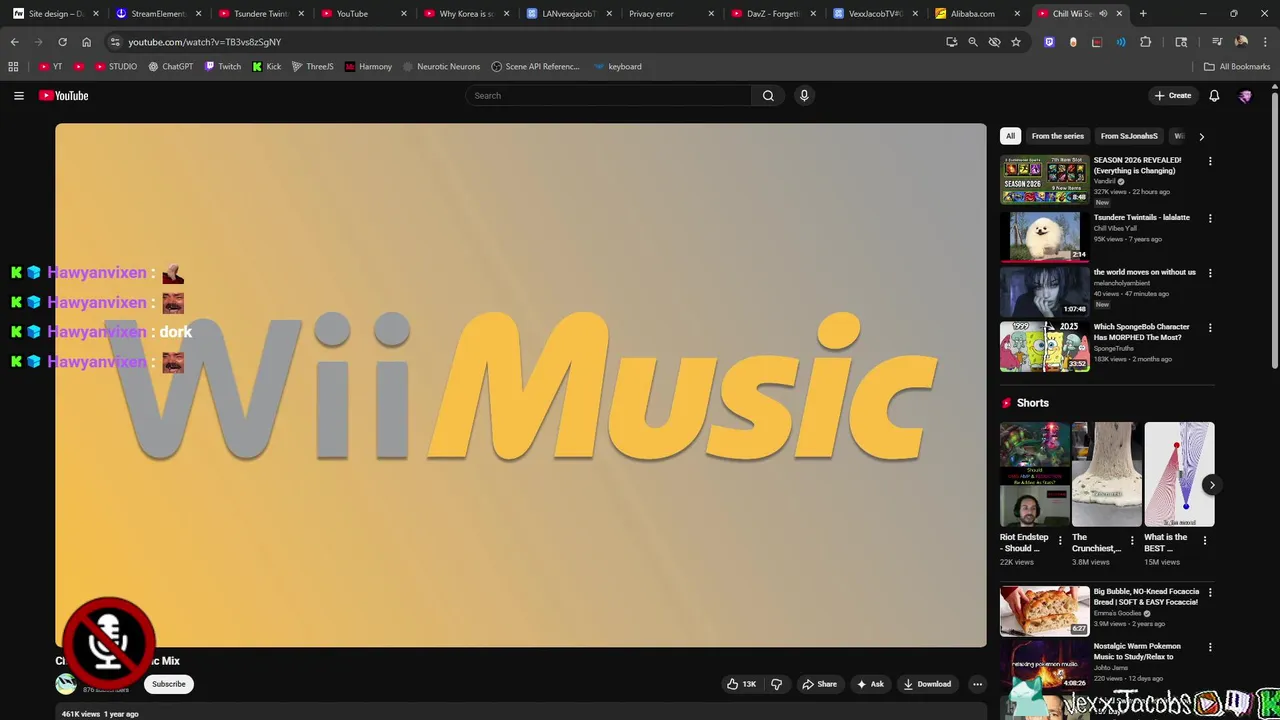Open more actions ellipsis below video

click(977, 684)
